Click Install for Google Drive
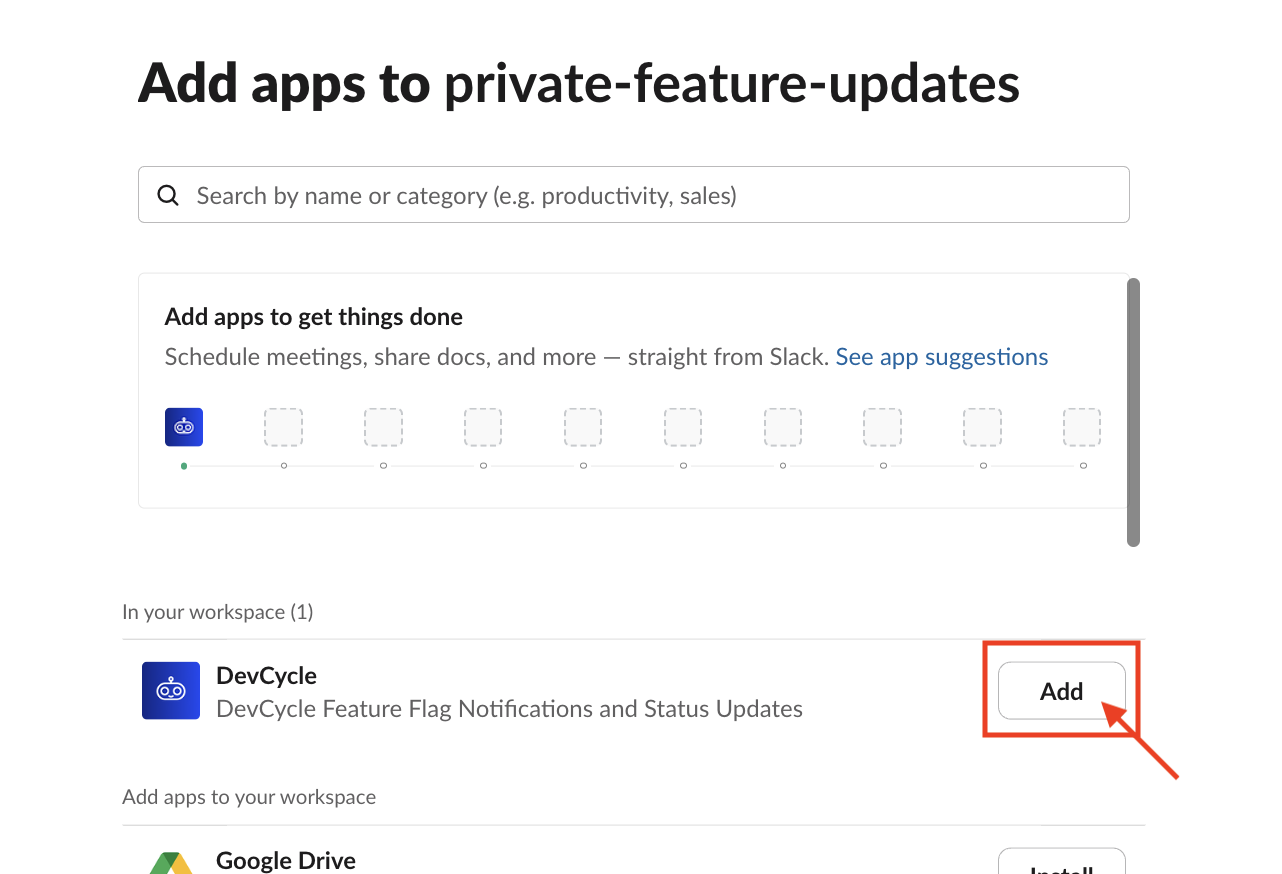Screen dimensions: 1282x874 1061,868
